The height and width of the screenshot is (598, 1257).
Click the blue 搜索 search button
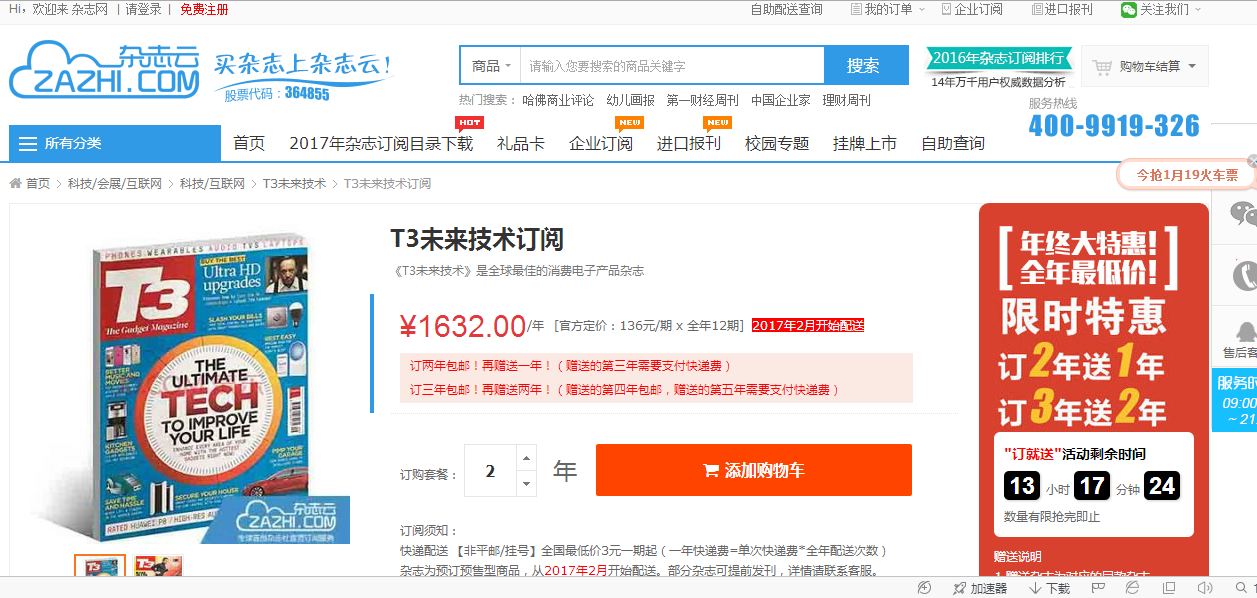pyautogui.click(x=864, y=66)
